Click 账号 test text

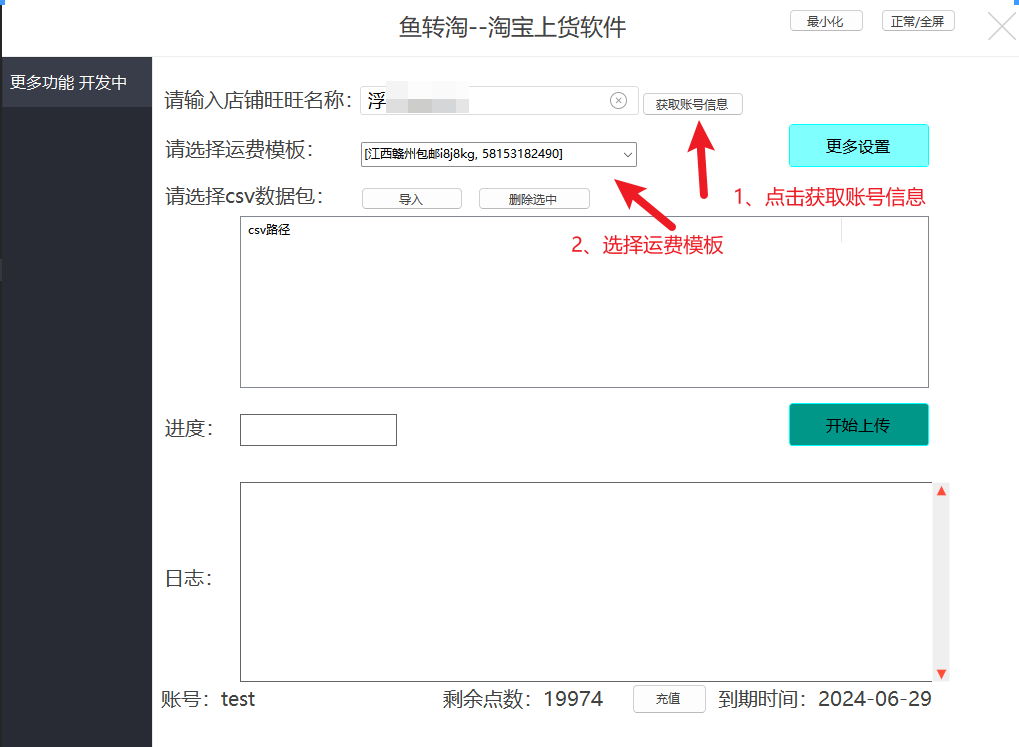click(x=208, y=699)
